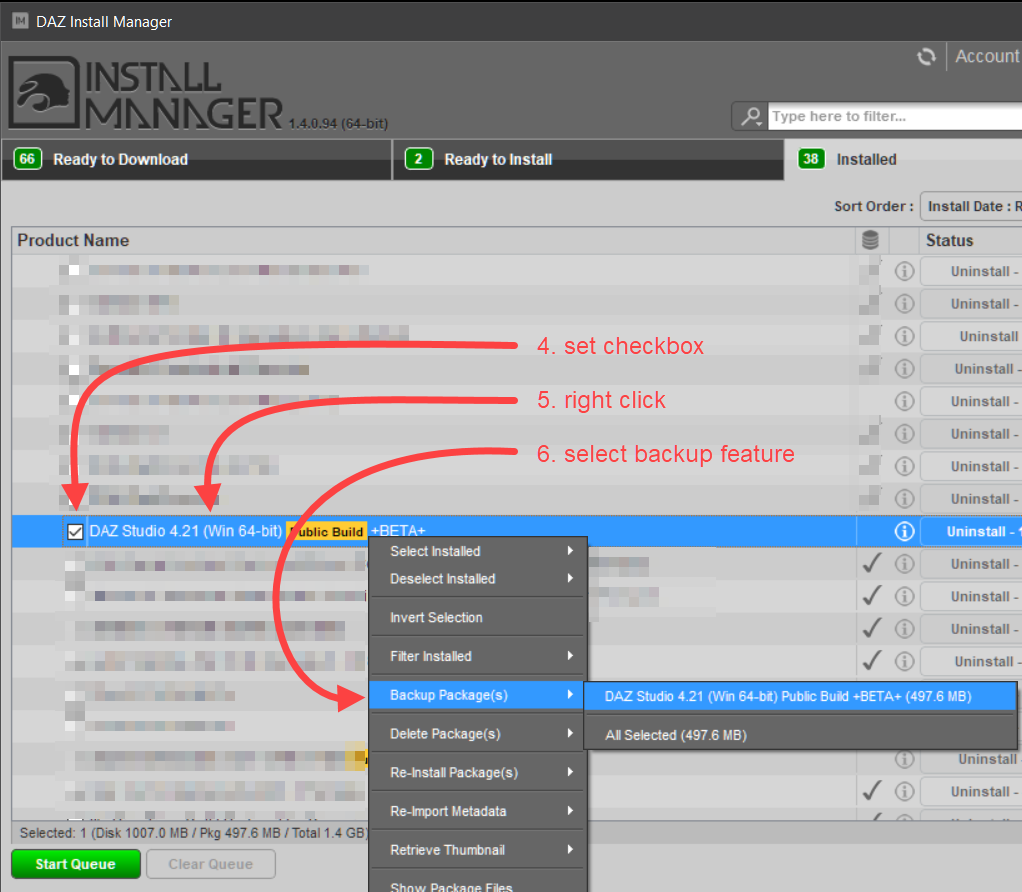Expand the Re-Install Package(s) submenu

(x=479, y=773)
